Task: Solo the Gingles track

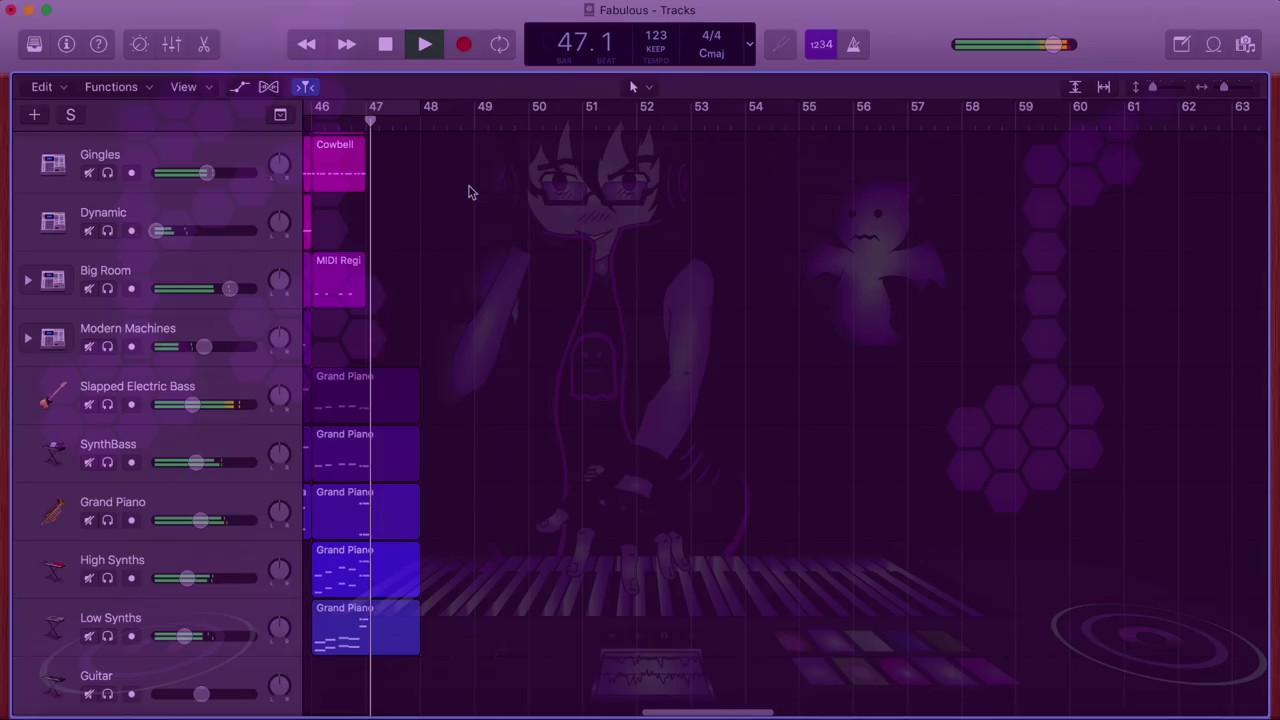Action: (107, 173)
